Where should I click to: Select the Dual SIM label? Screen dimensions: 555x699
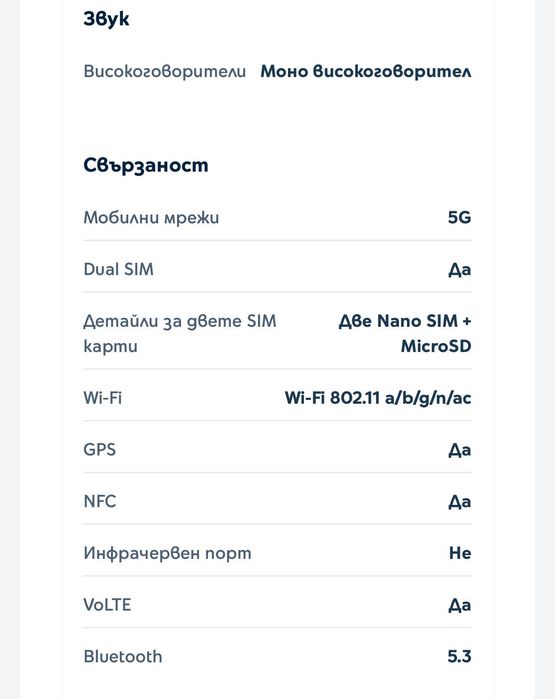119,269
